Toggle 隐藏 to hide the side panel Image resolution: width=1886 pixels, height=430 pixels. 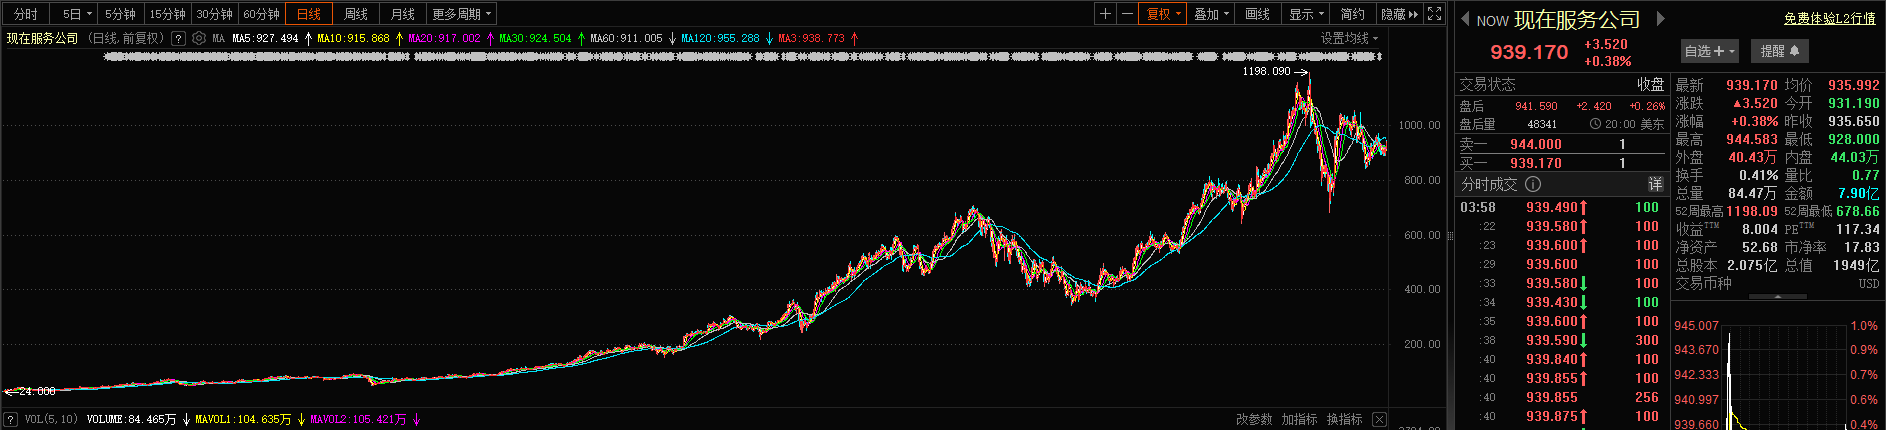point(1399,14)
